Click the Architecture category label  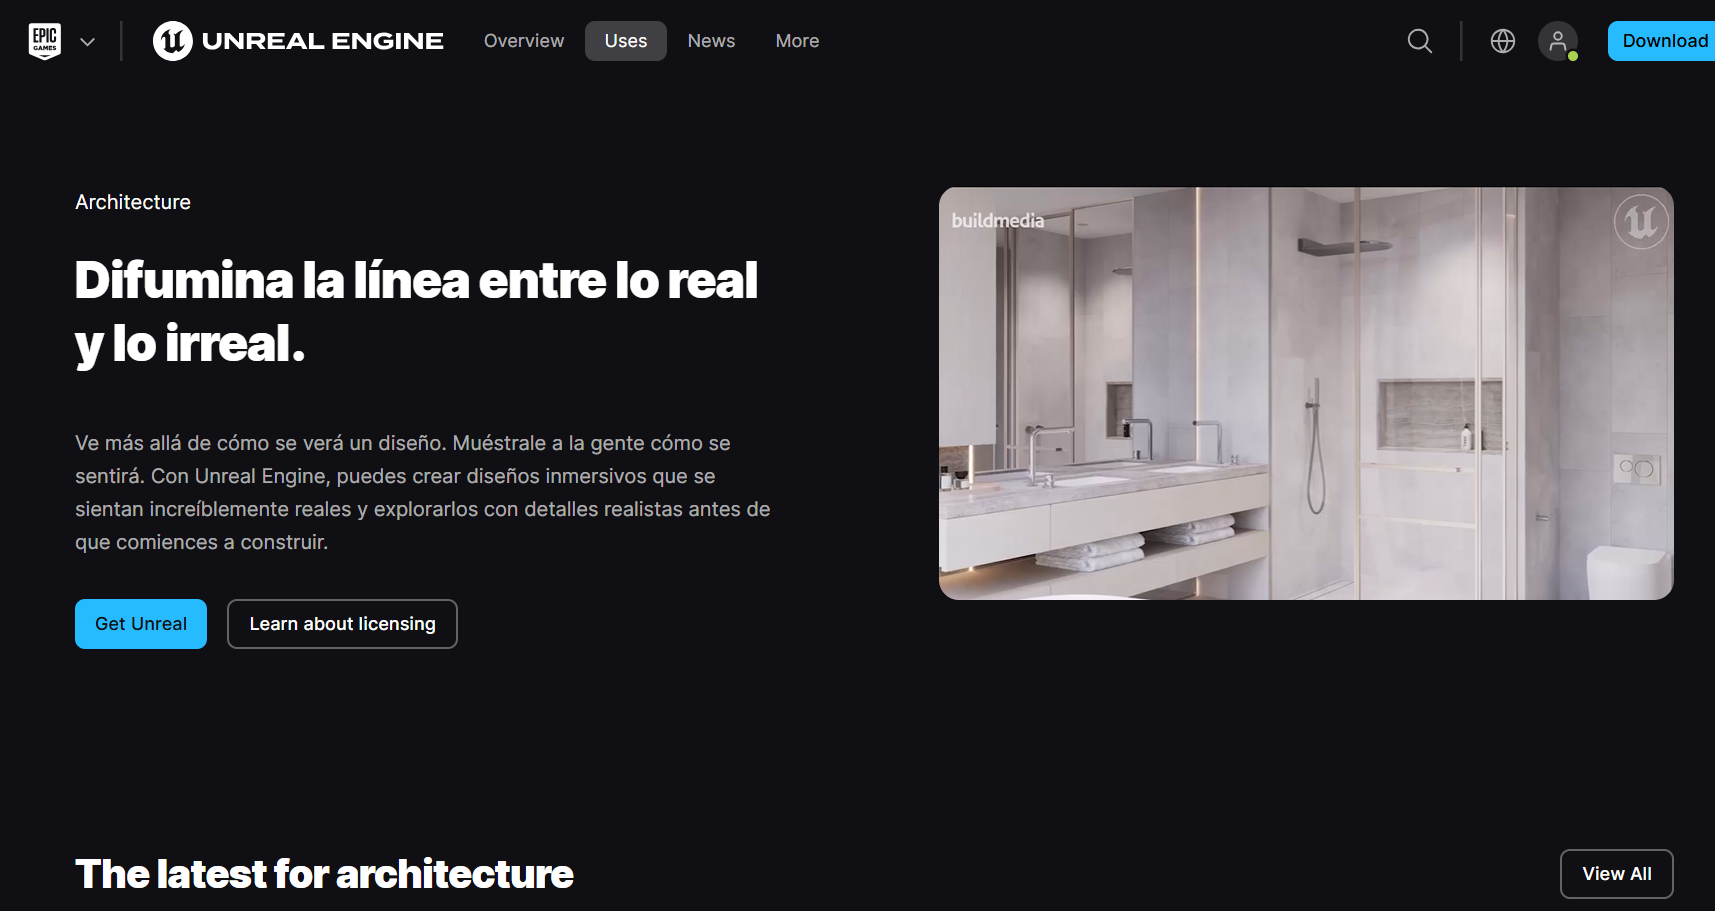tap(133, 202)
